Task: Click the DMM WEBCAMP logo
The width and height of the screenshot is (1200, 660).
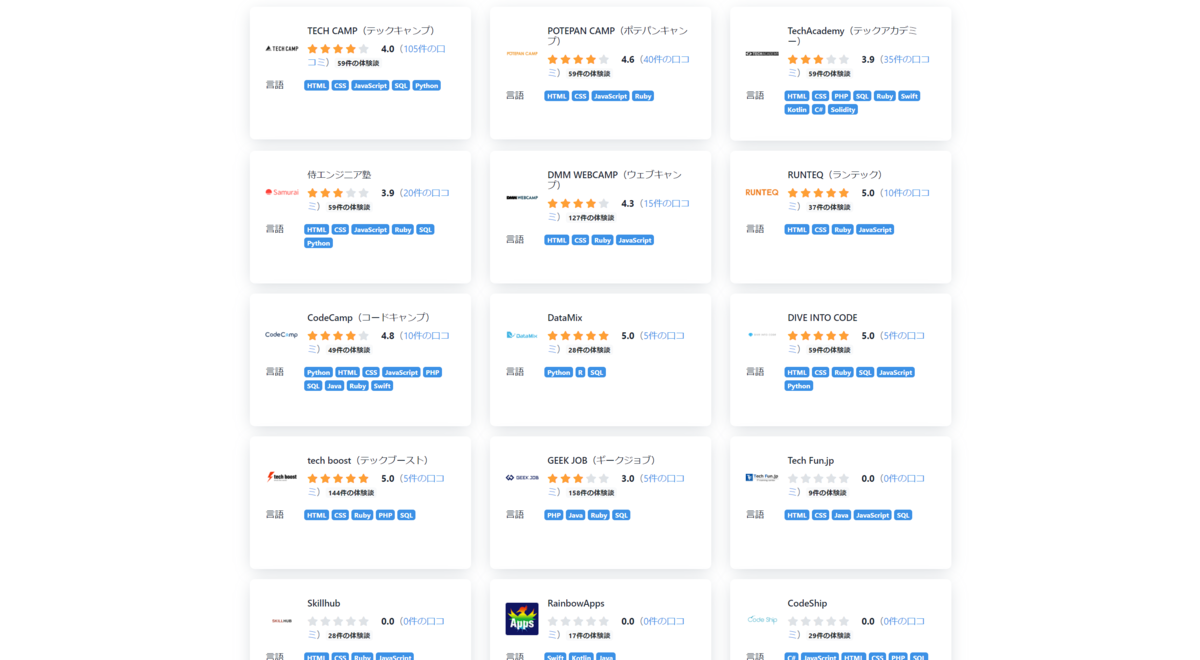Action: [x=522, y=197]
